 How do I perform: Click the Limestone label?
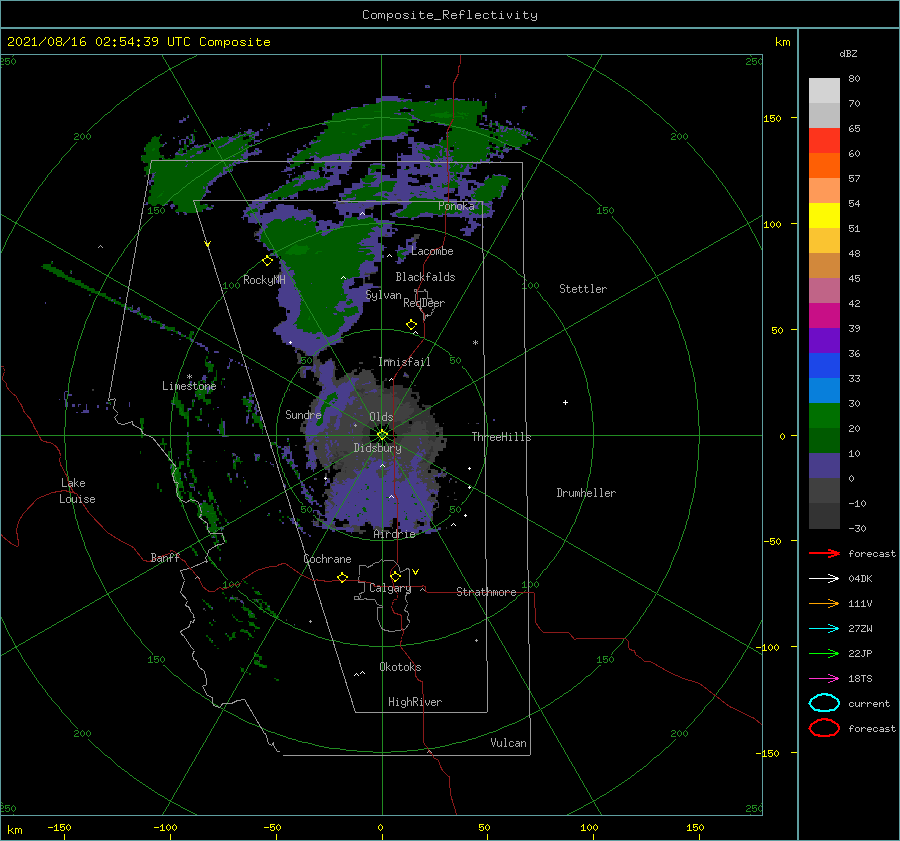(189, 386)
